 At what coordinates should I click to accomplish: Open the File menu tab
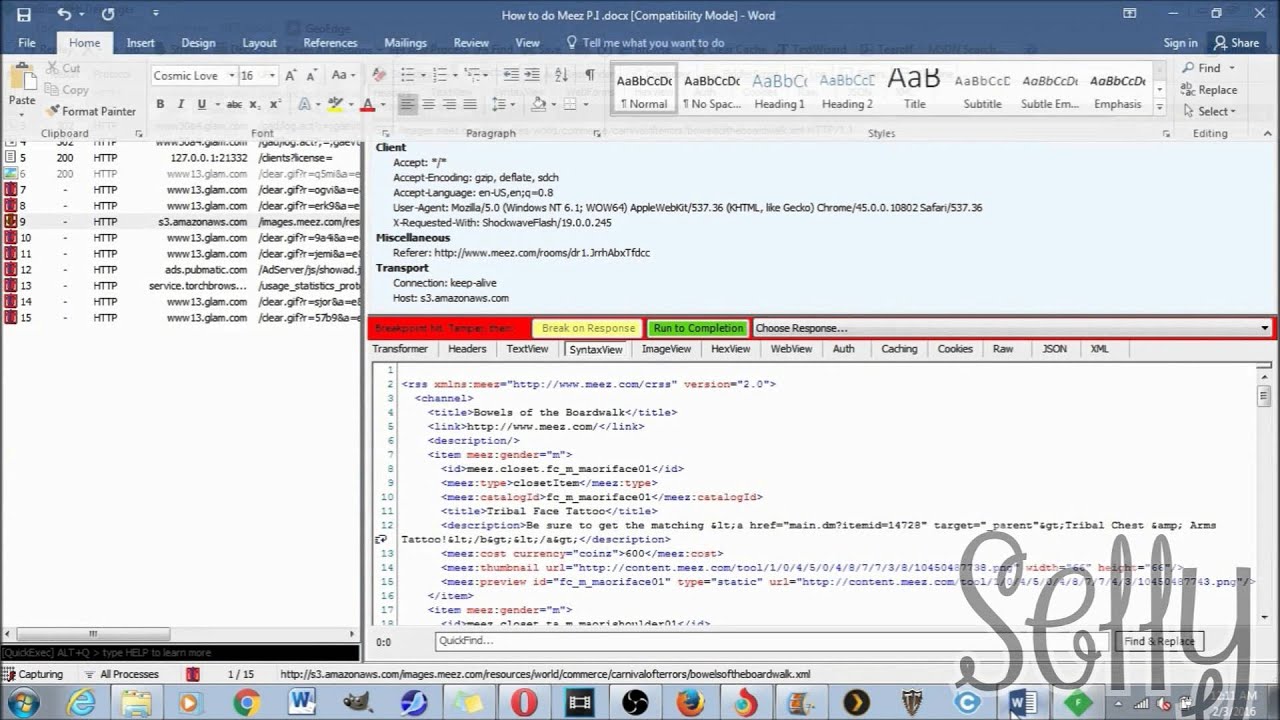pos(27,43)
